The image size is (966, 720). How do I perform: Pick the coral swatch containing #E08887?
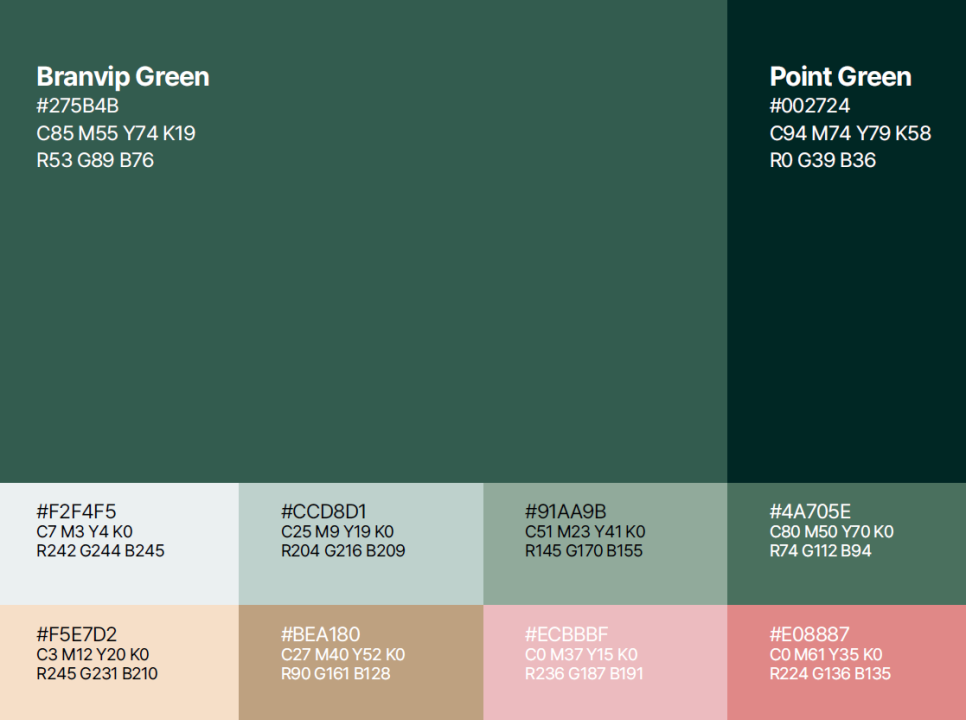pos(846,662)
